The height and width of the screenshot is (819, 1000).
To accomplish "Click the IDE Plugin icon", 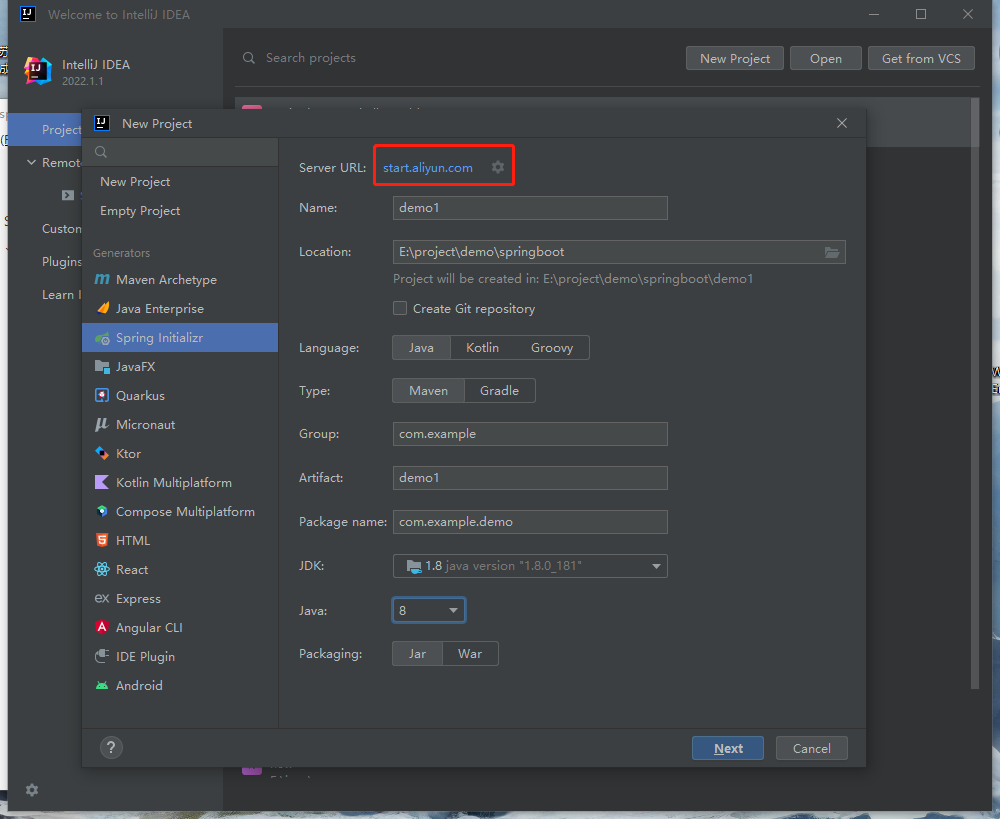I will [102, 656].
